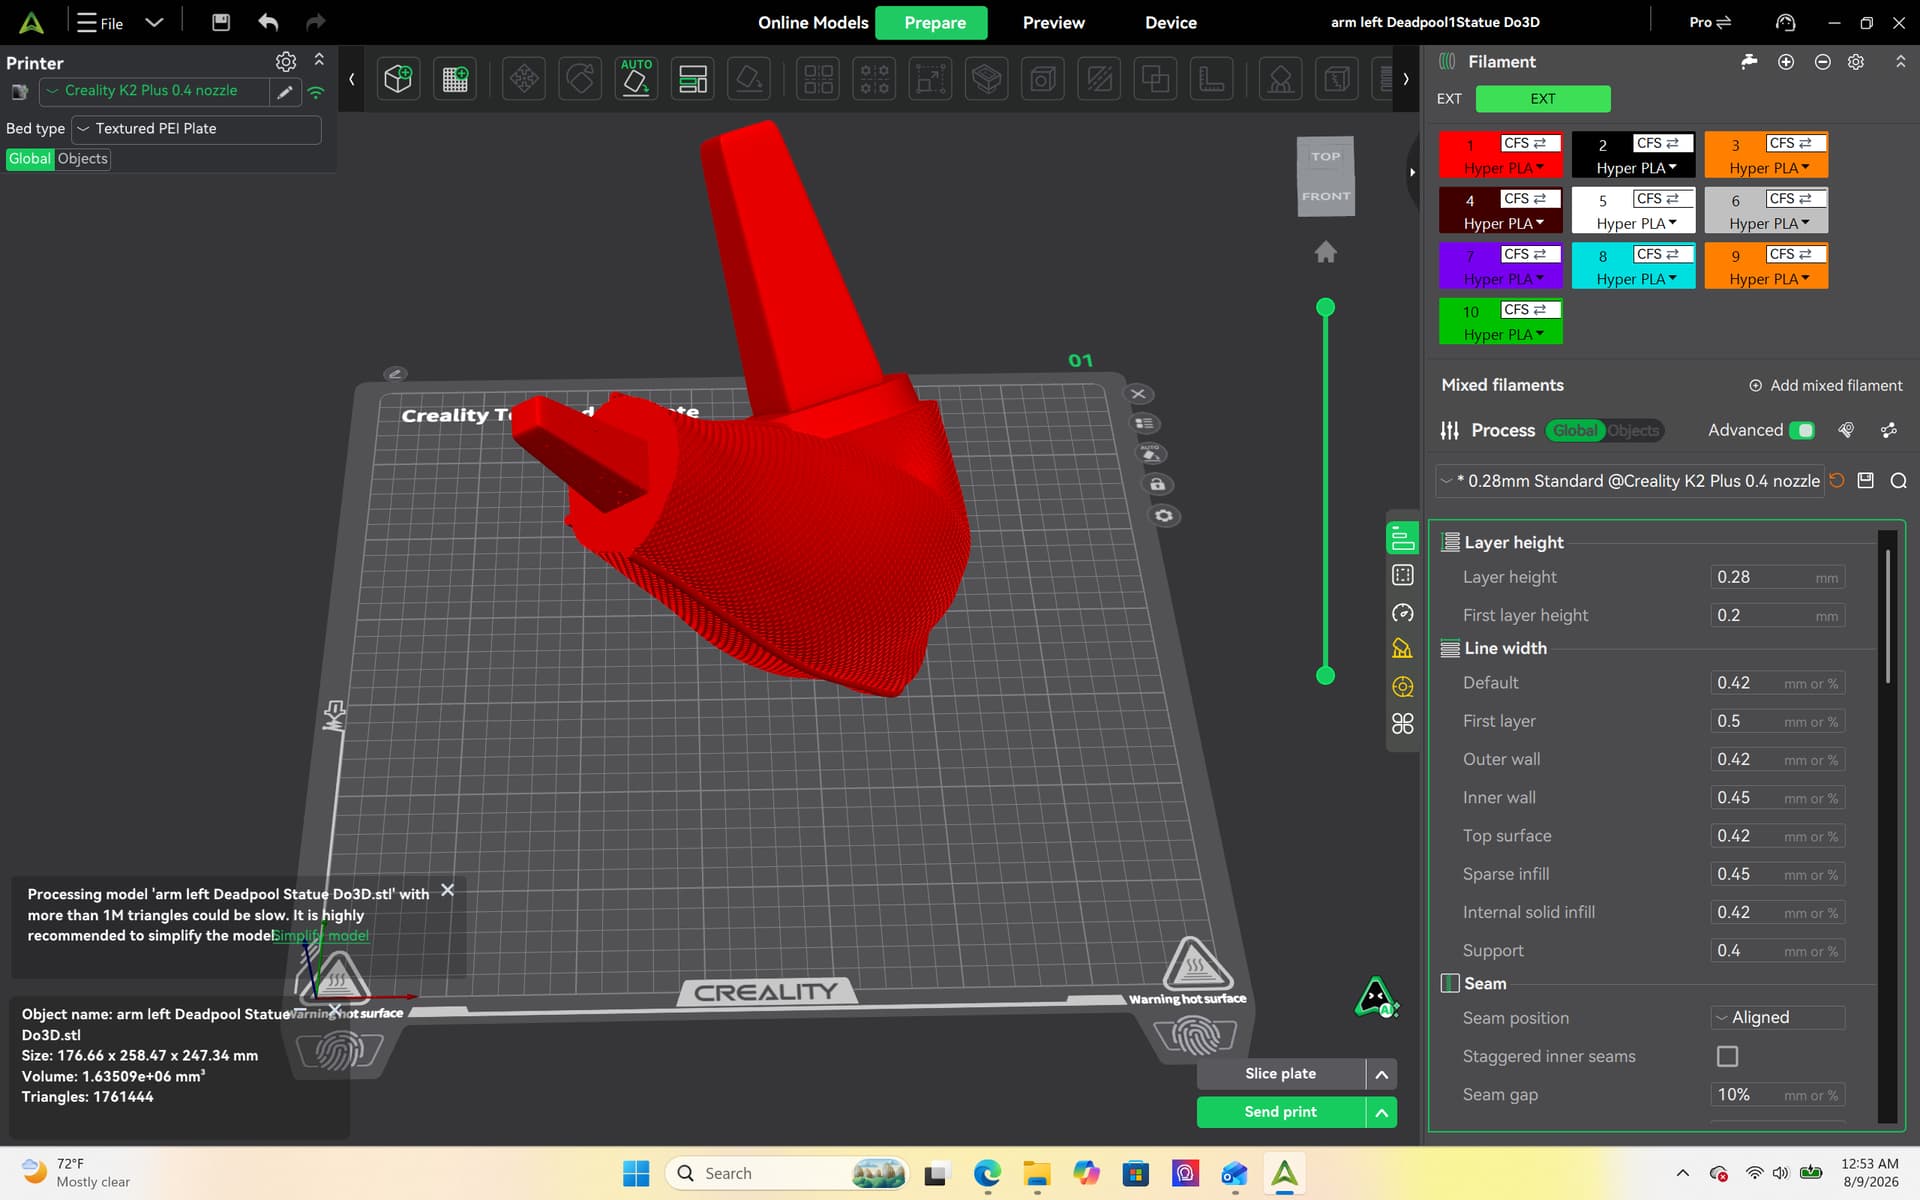The height and width of the screenshot is (1200, 1920).
Task: Click the Send print button
Action: click(x=1281, y=1112)
